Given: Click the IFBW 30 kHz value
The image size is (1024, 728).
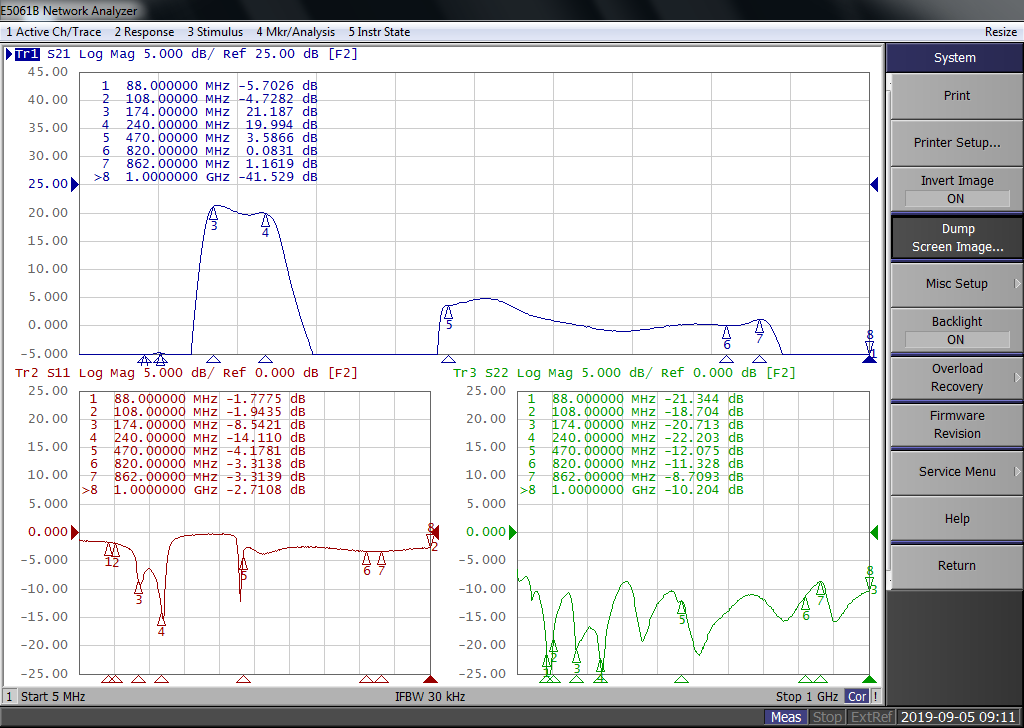Looking at the screenshot, I should coord(430,697).
